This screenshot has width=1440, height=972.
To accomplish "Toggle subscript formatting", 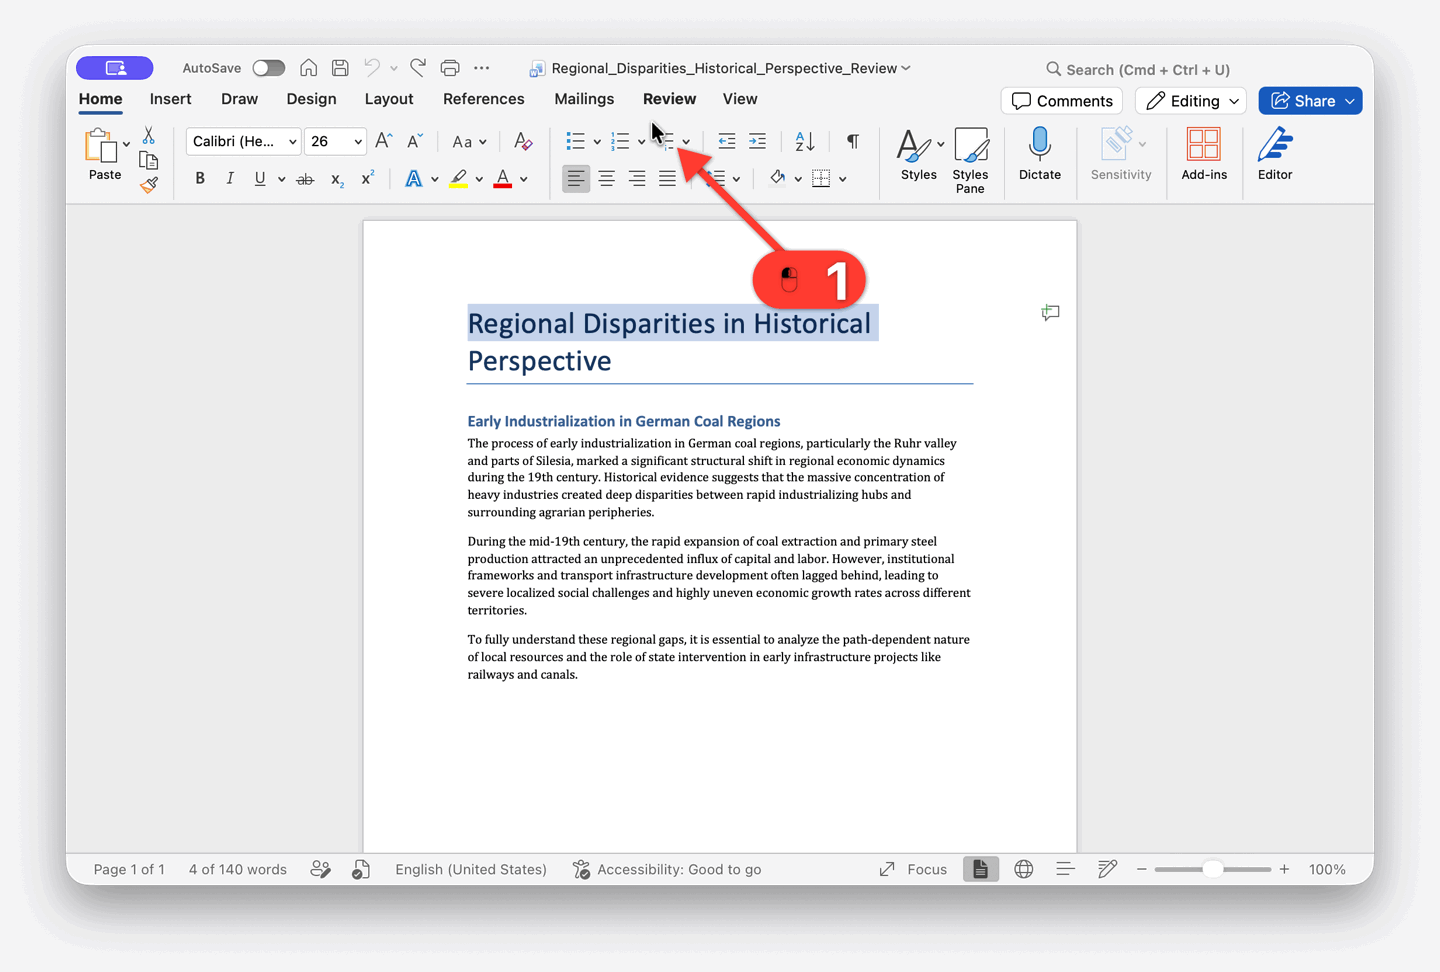I will [337, 179].
